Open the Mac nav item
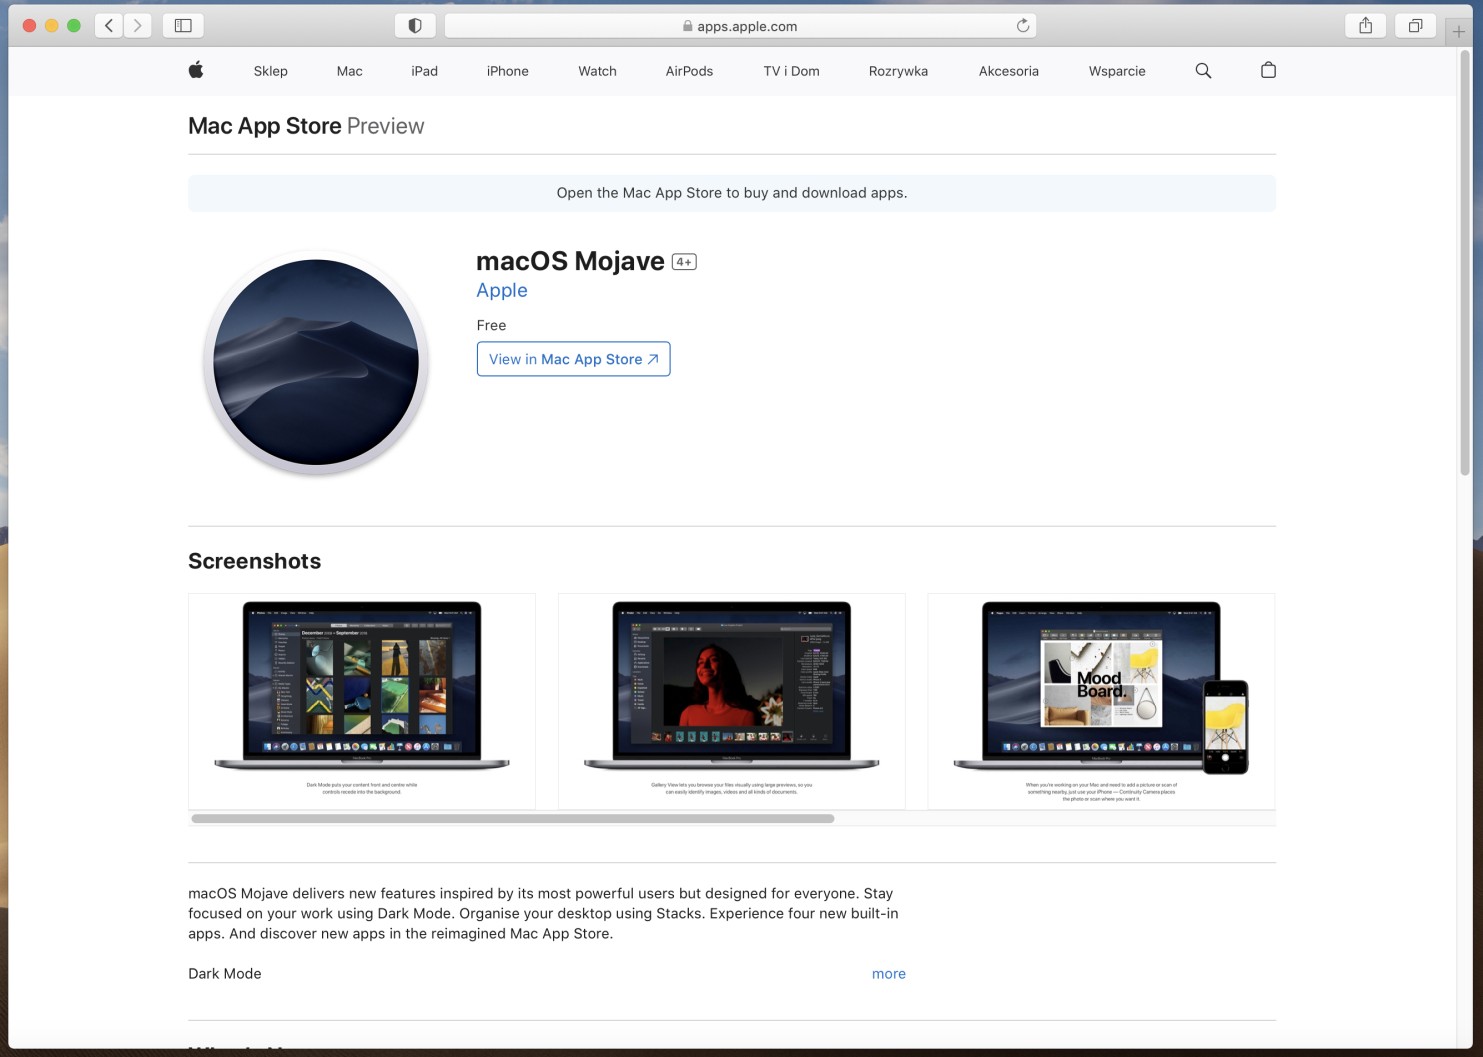Viewport: 1483px width, 1057px height. pyautogui.click(x=349, y=71)
